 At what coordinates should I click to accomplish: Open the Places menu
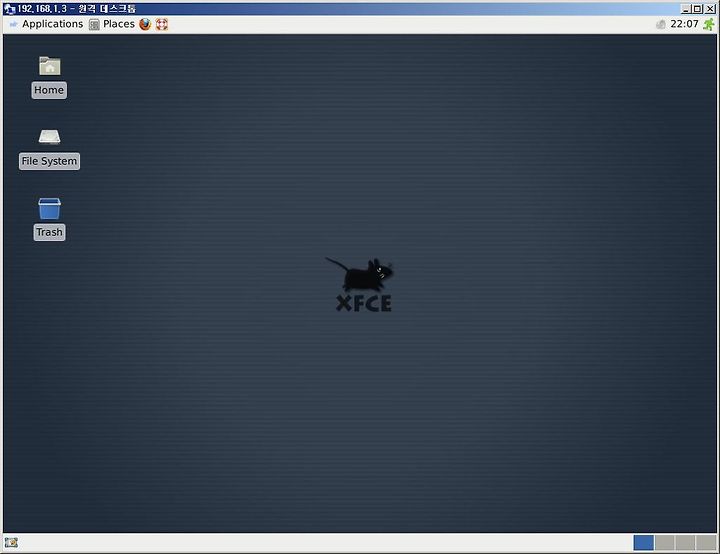(112, 24)
